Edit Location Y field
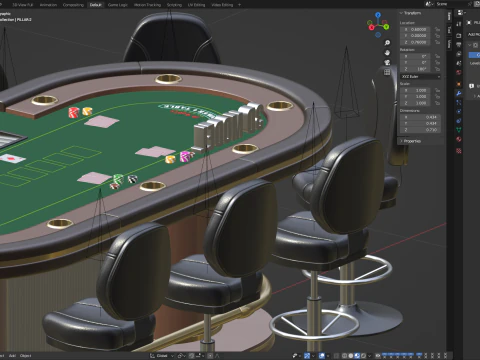This screenshot has width=480, height=360. tap(416, 36)
